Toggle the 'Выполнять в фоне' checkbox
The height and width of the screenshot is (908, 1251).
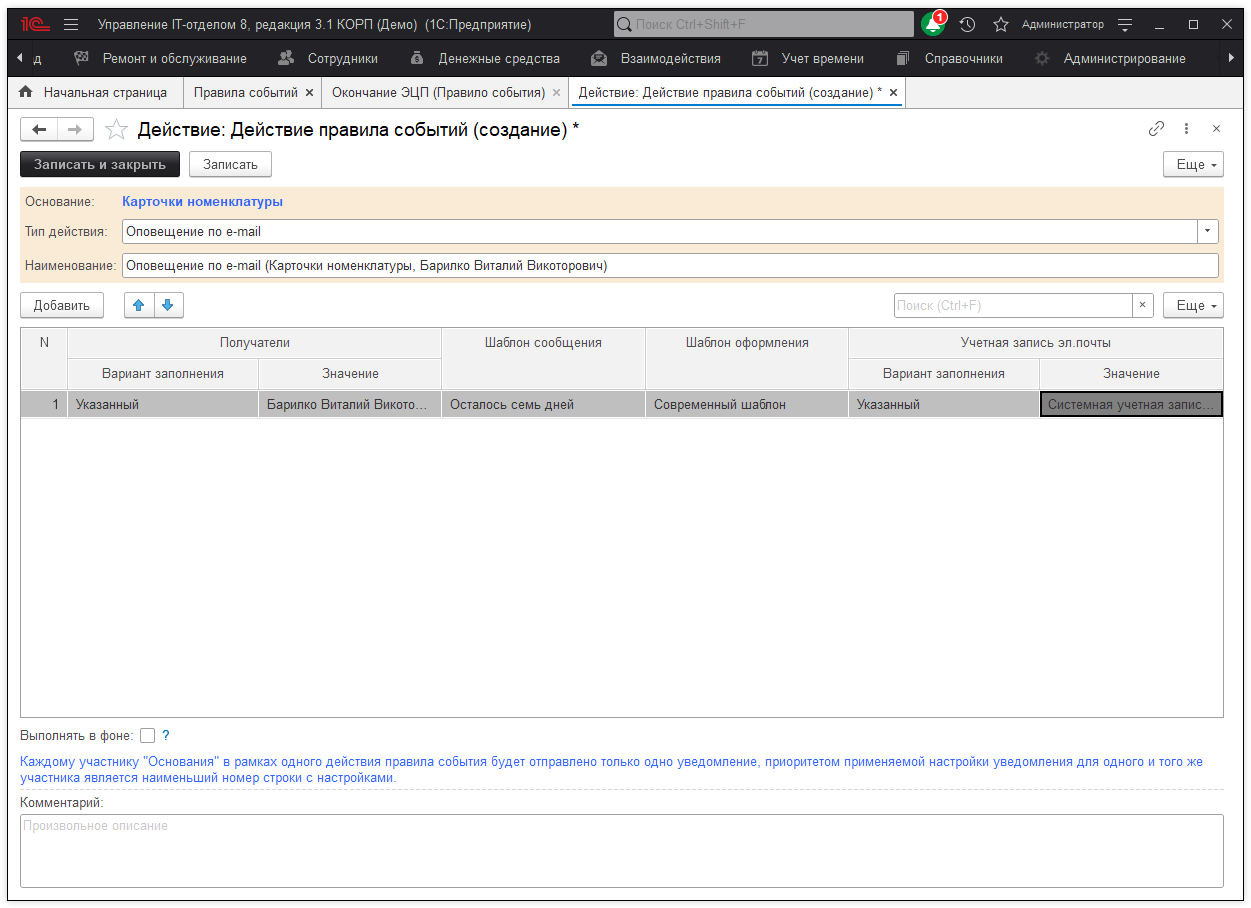[148, 736]
